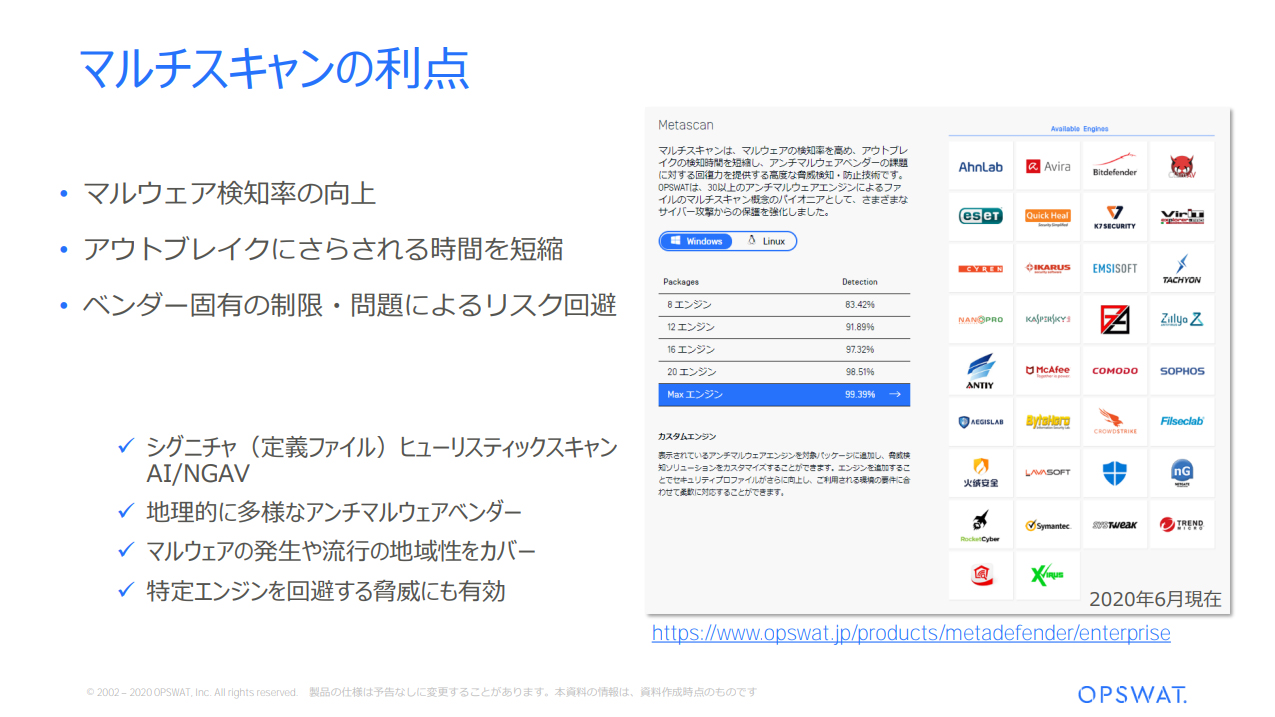Screen dimensions: 1275x717
Task: Click the red-black Z square logo
Action: 1114,319
